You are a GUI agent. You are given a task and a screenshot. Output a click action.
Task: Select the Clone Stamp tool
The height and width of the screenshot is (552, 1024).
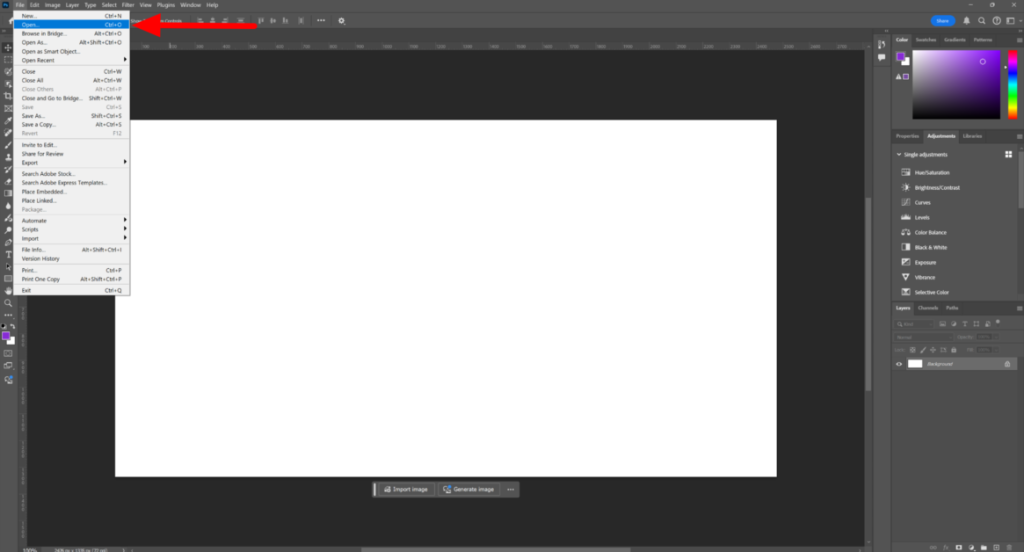pos(8,157)
